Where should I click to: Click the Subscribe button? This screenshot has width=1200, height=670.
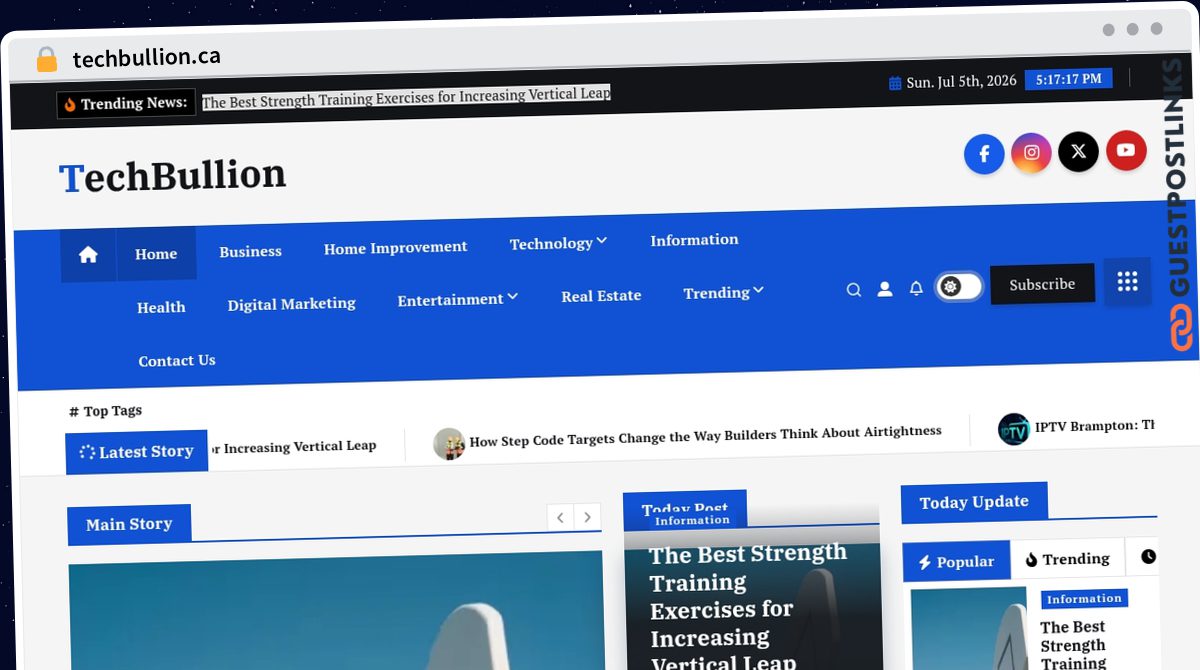tap(1042, 284)
